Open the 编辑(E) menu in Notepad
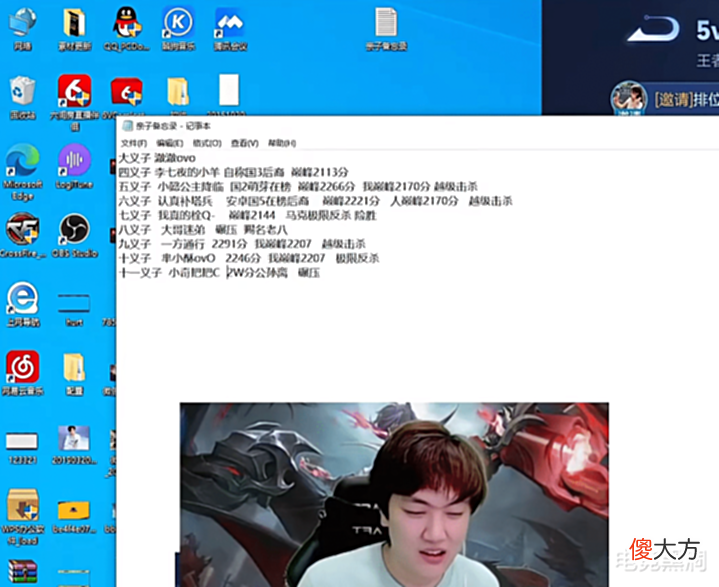 [170, 143]
